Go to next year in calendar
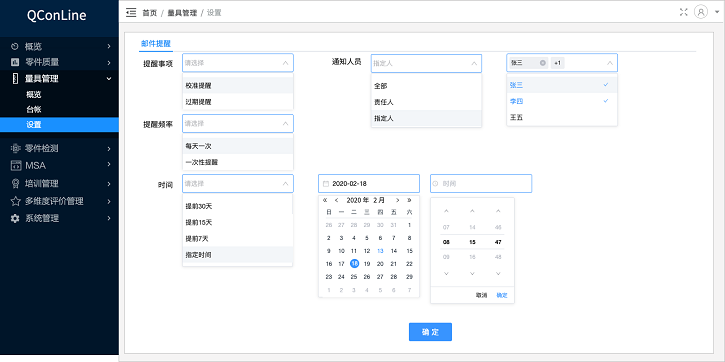 coord(409,200)
